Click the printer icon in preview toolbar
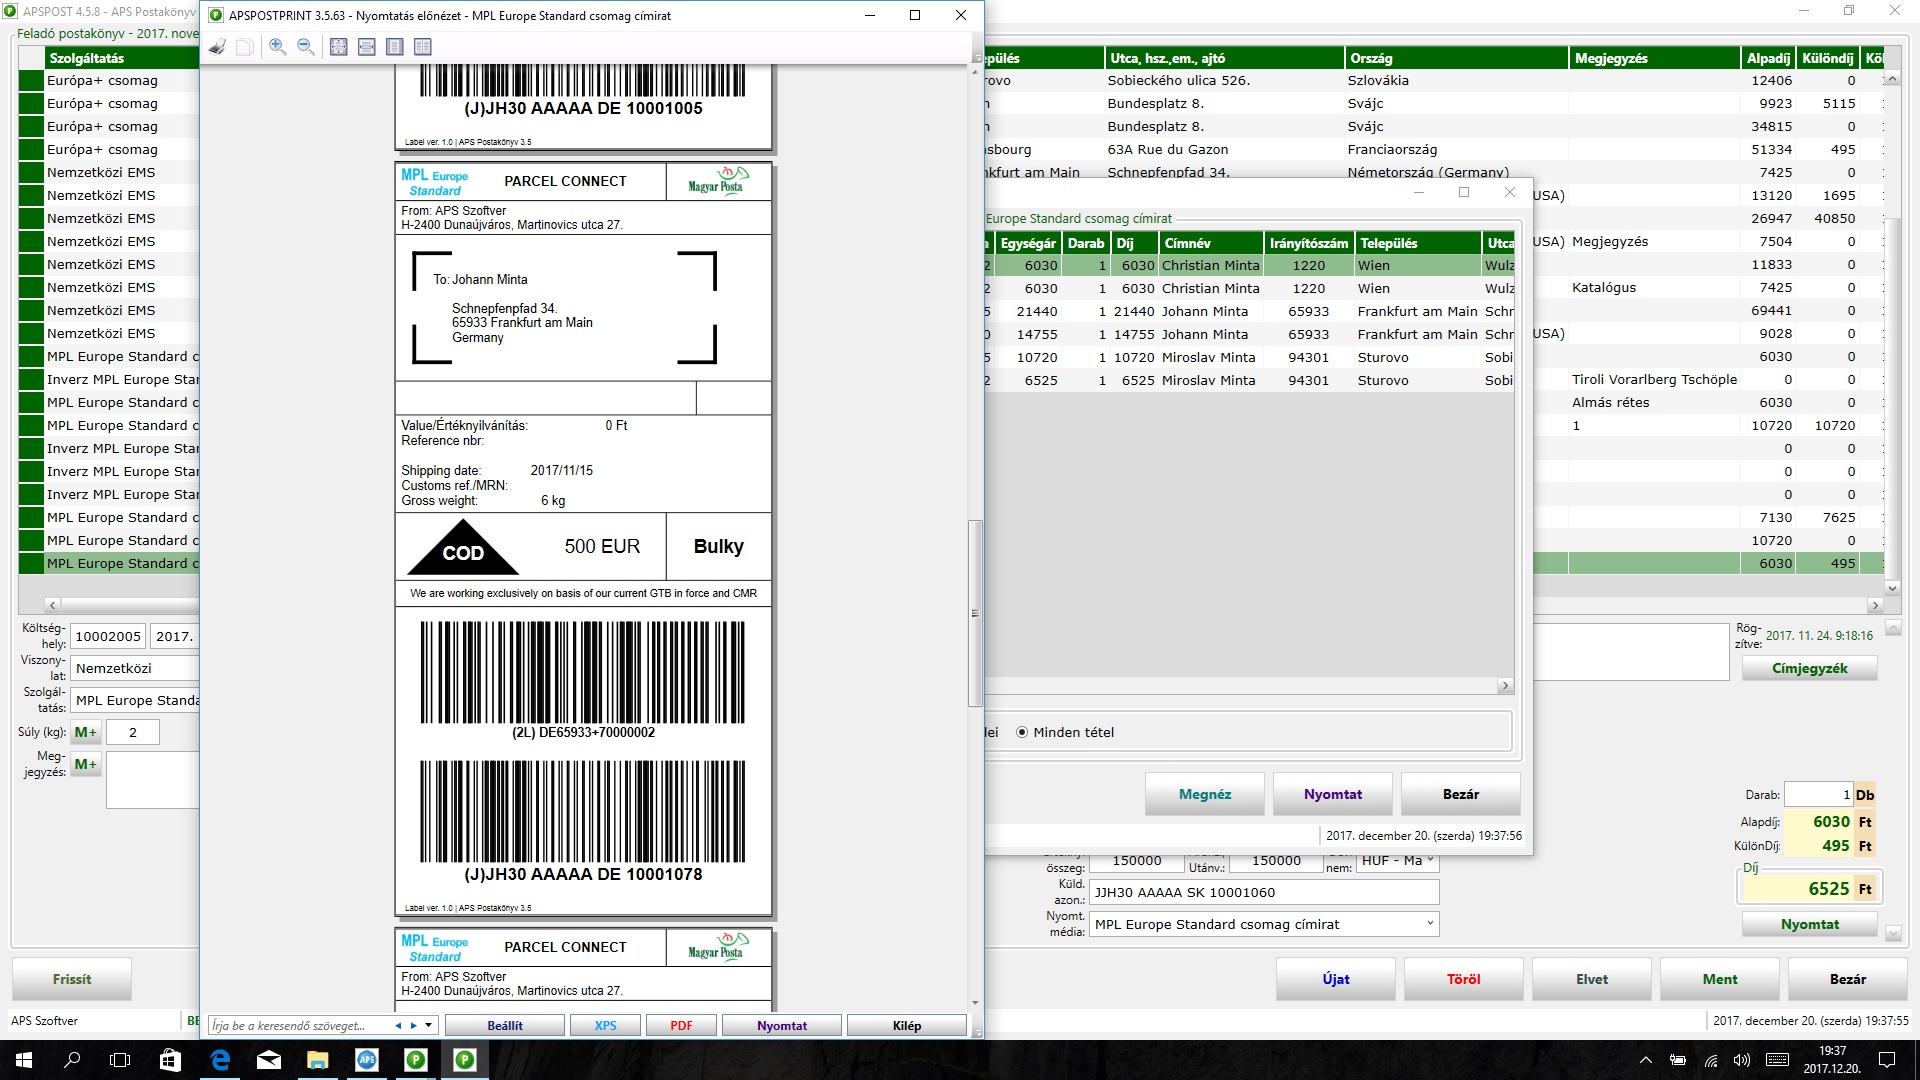Screen dimensions: 1920x1080 tap(217, 47)
